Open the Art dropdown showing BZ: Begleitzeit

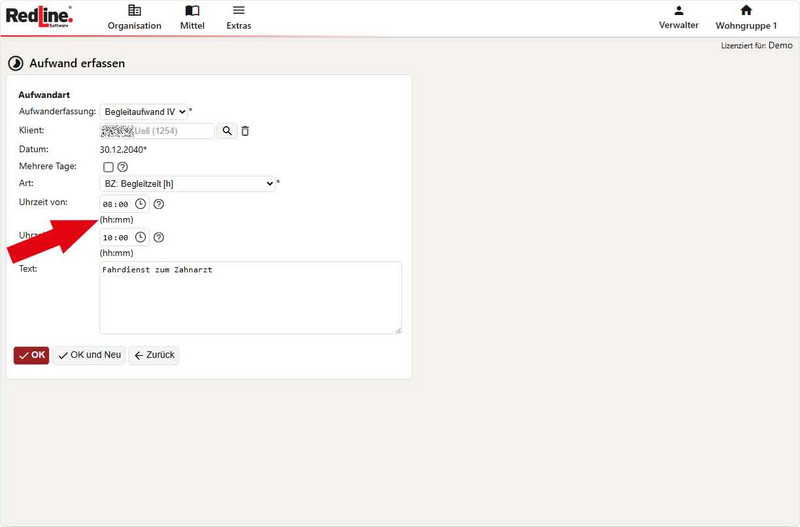pos(188,184)
